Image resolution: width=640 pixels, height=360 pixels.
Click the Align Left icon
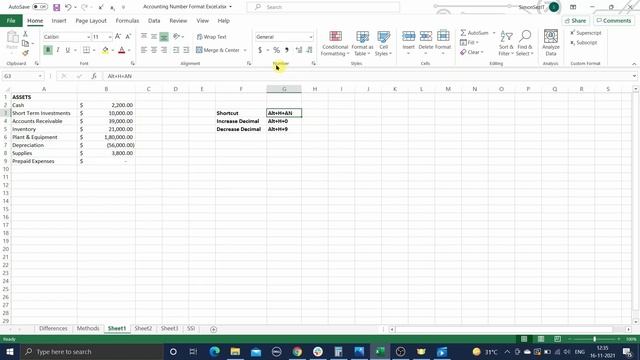(144, 50)
